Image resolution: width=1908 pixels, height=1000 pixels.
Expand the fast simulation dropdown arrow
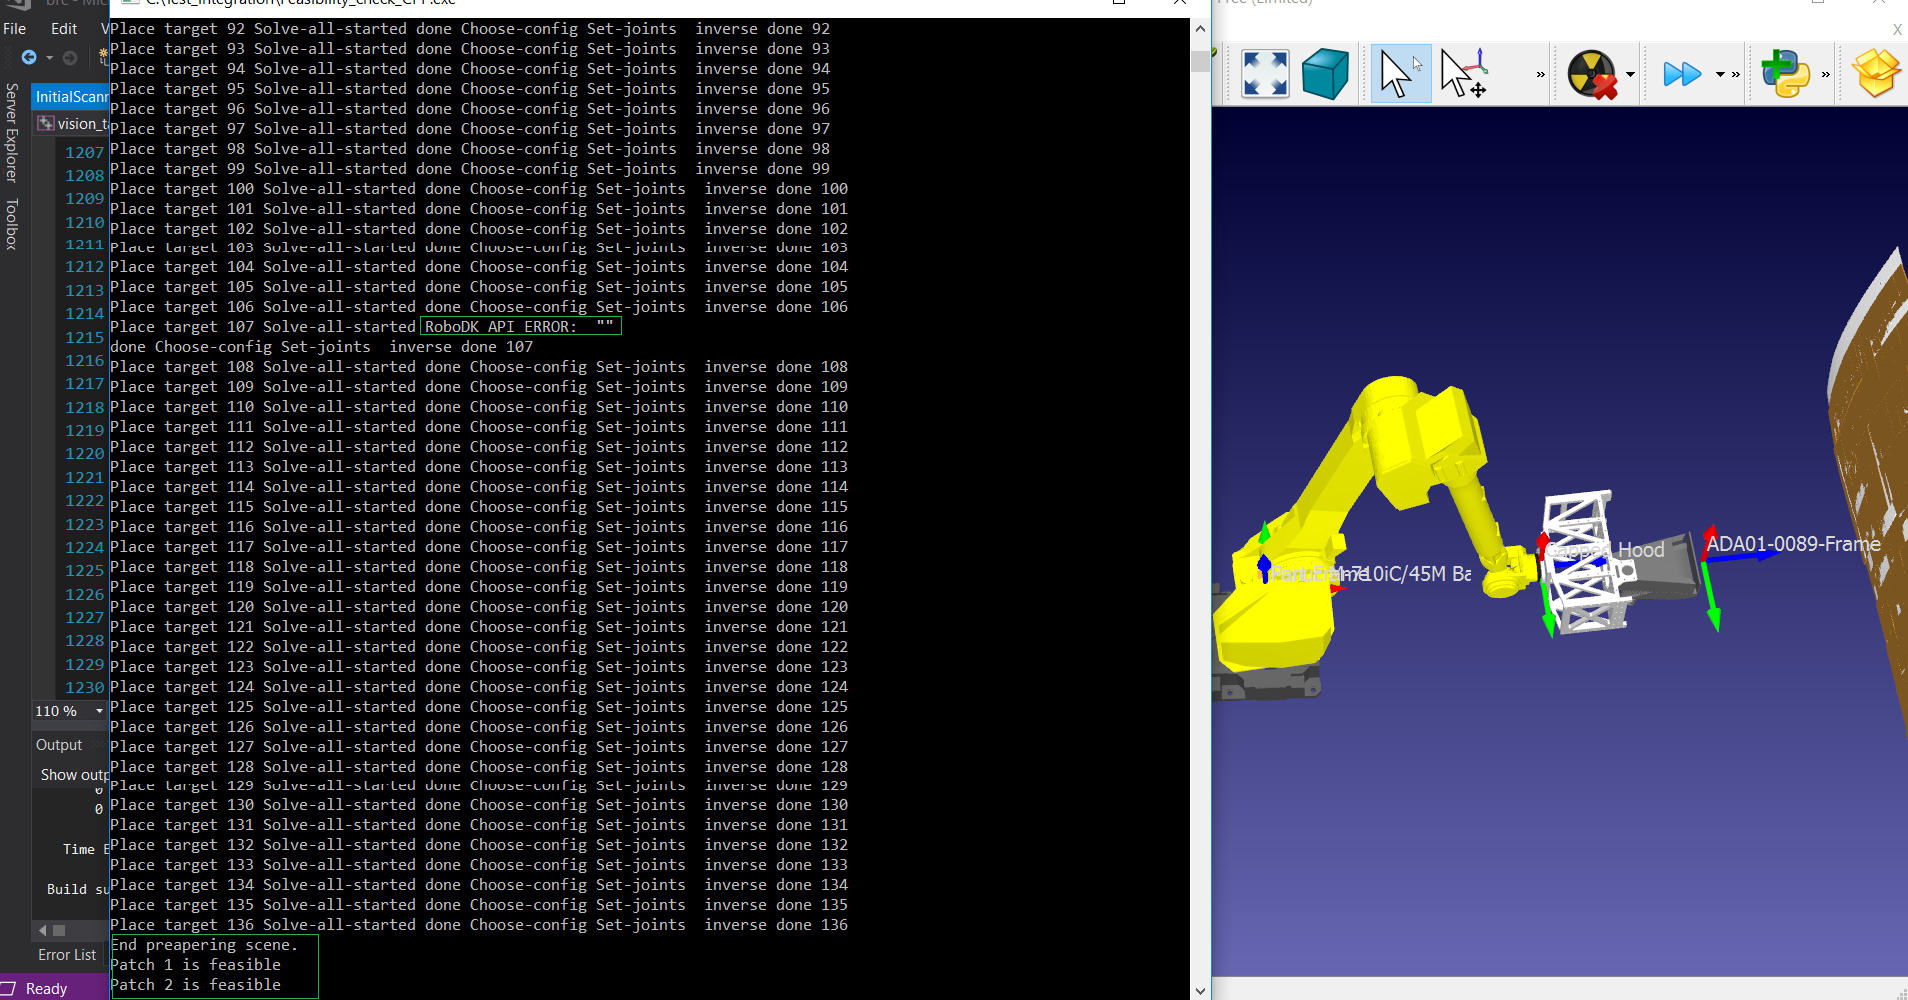tap(1720, 74)
